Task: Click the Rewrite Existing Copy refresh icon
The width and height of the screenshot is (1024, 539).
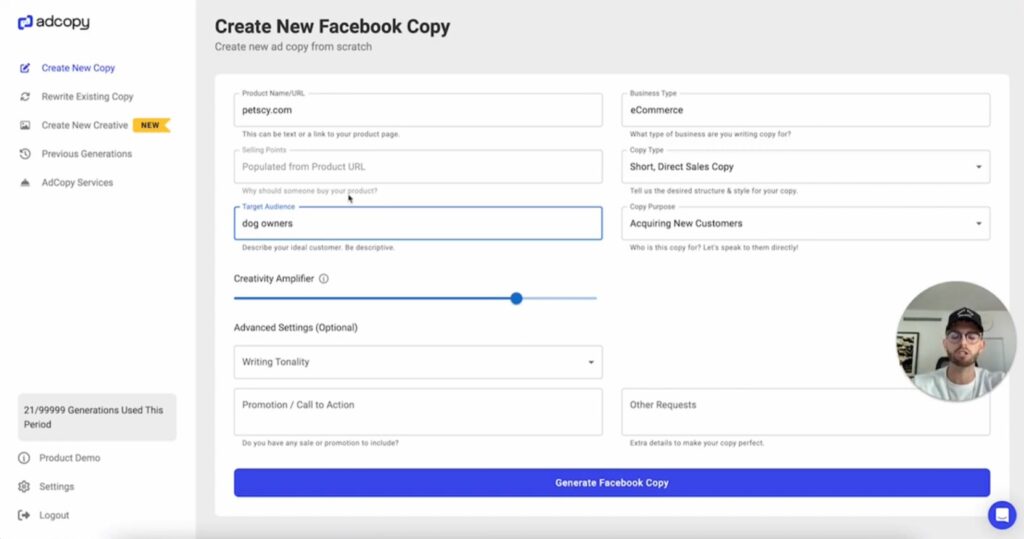Action: coord(25,97)
